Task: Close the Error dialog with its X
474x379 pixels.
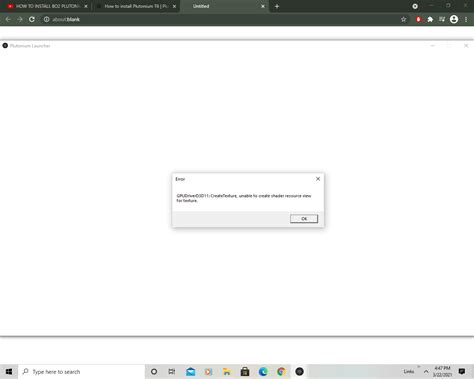Action: (x=318, y=179)
